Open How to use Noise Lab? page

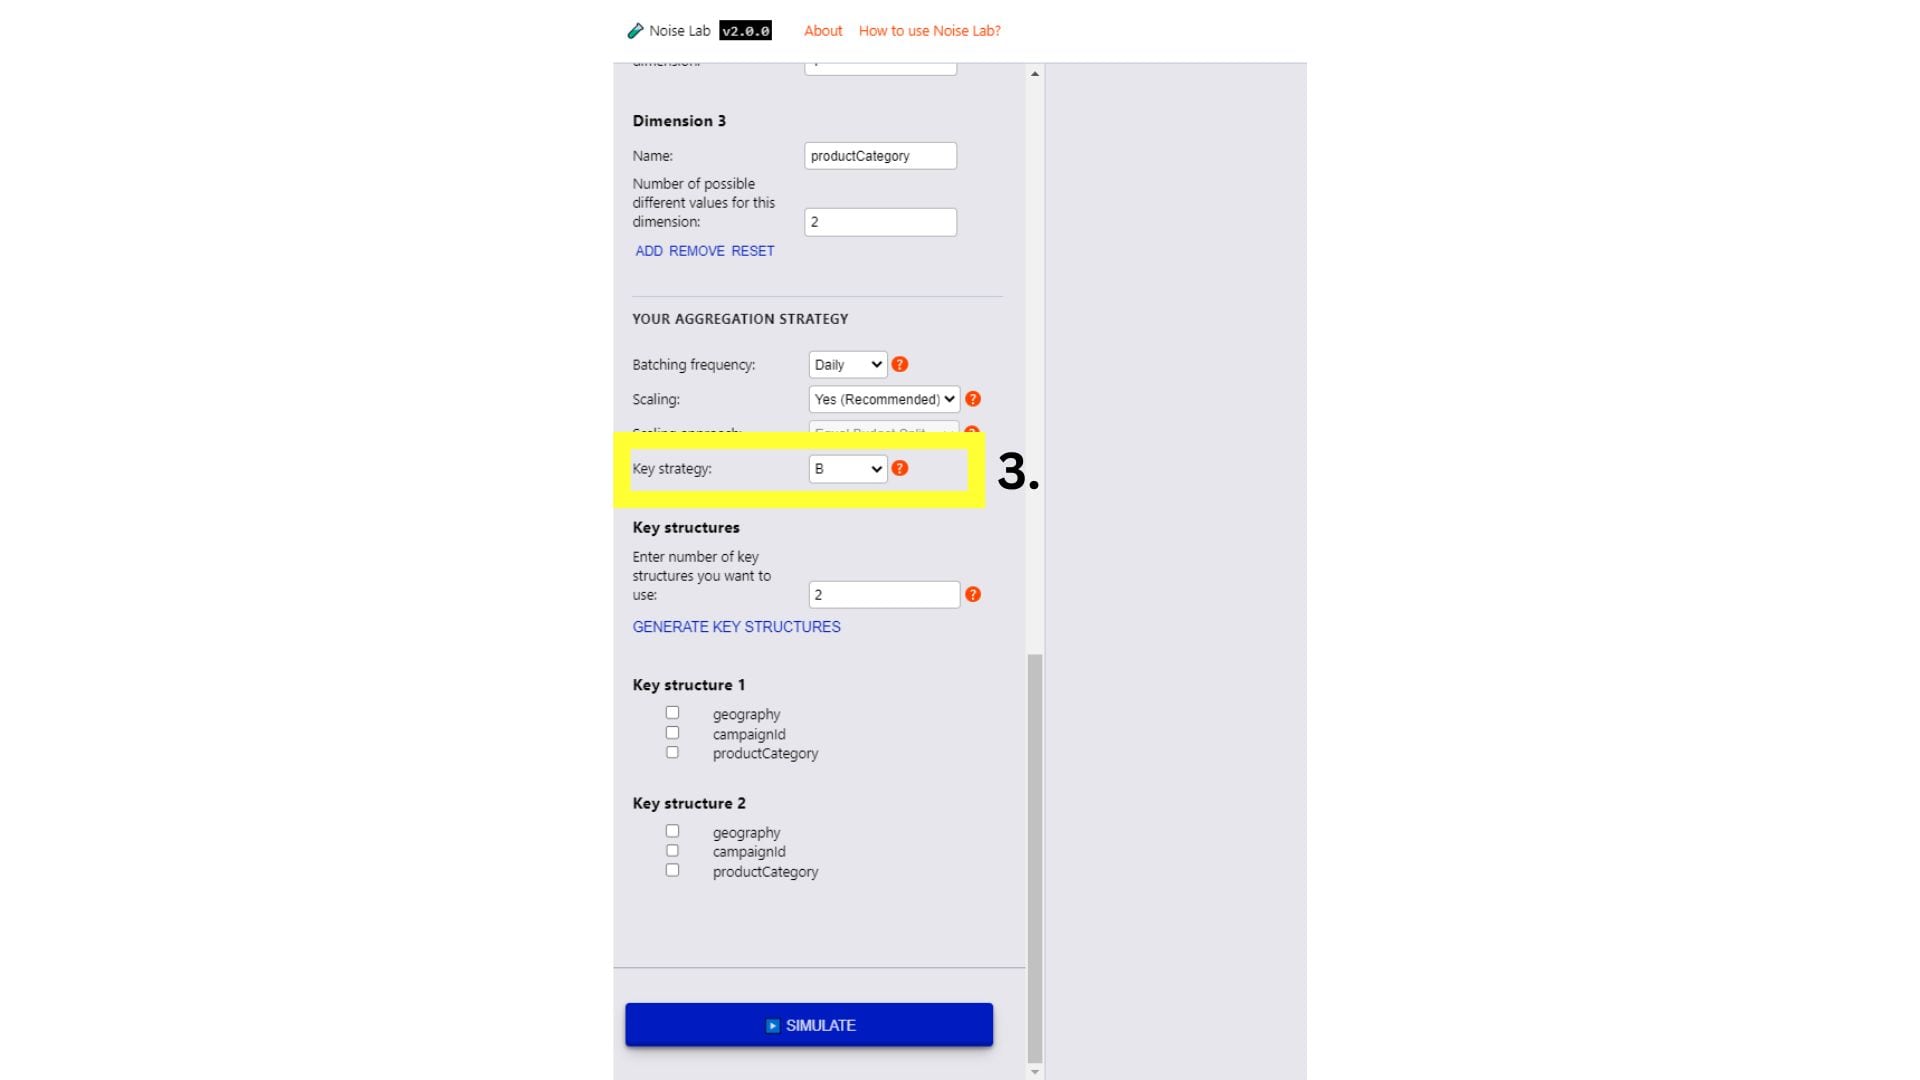930,30
